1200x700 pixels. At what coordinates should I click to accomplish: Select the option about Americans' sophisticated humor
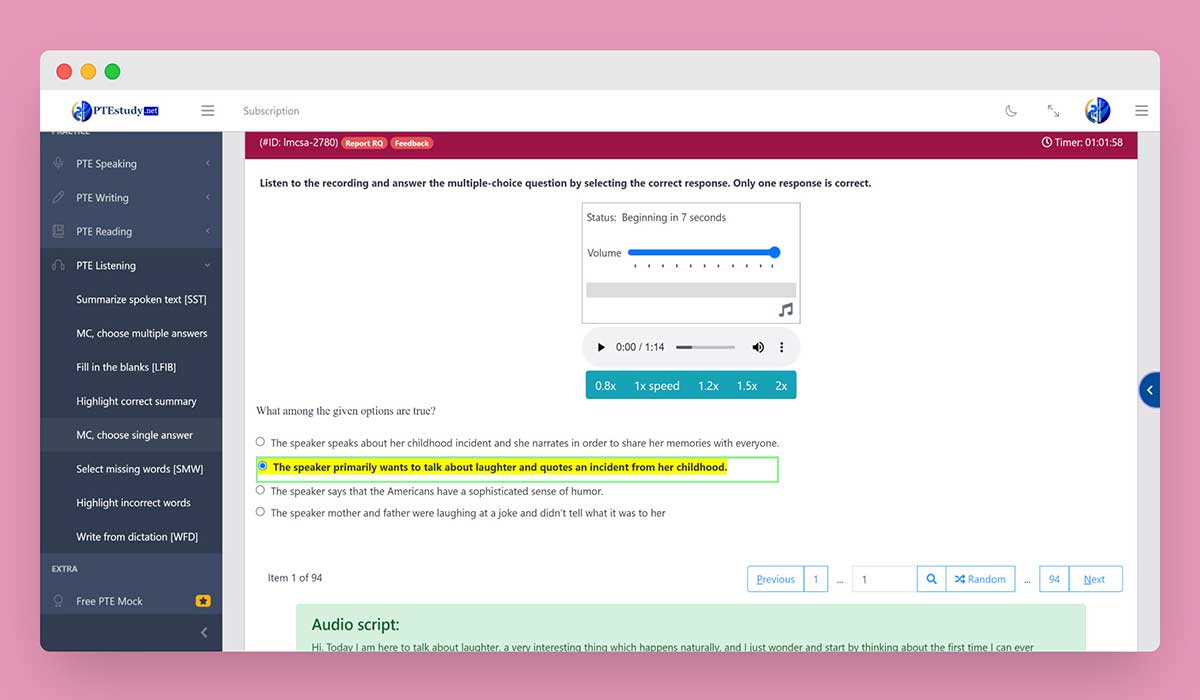click(260, 490)
